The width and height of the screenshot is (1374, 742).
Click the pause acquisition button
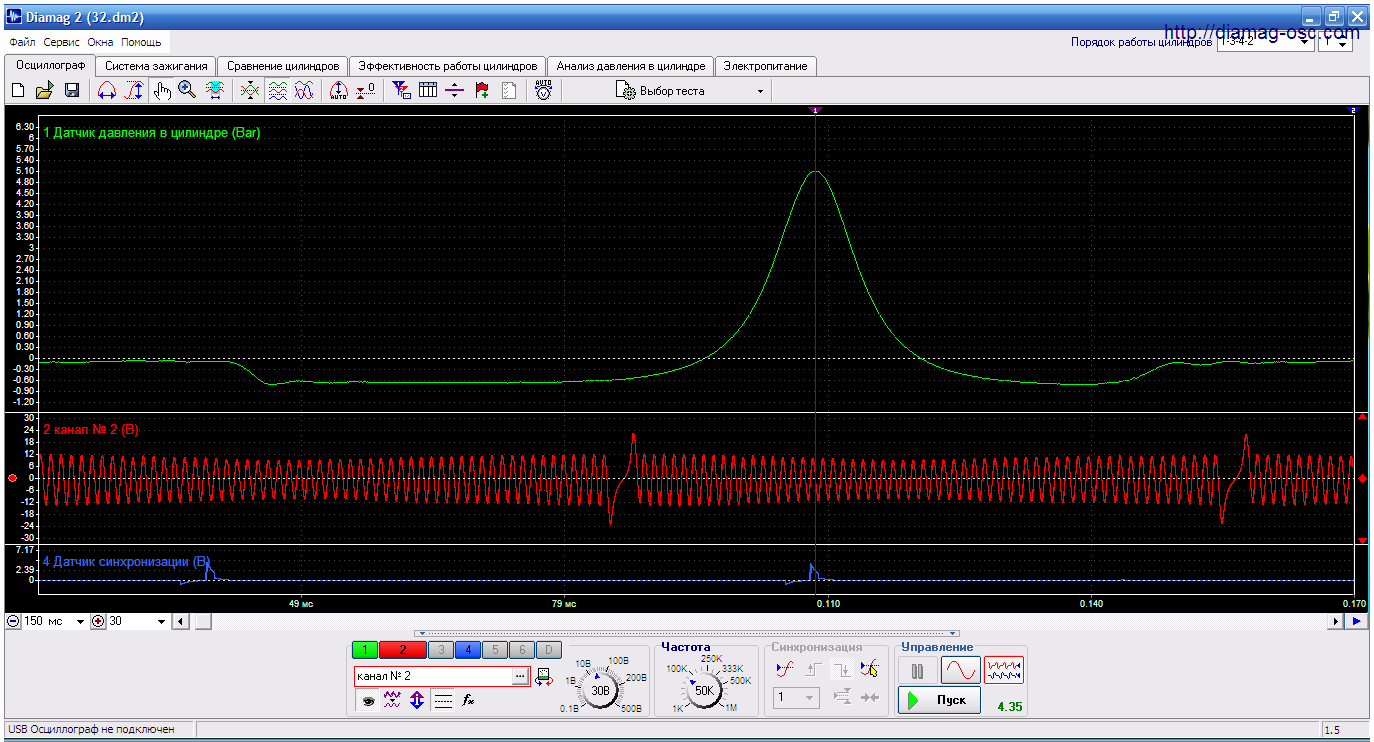tap(917, 670)
